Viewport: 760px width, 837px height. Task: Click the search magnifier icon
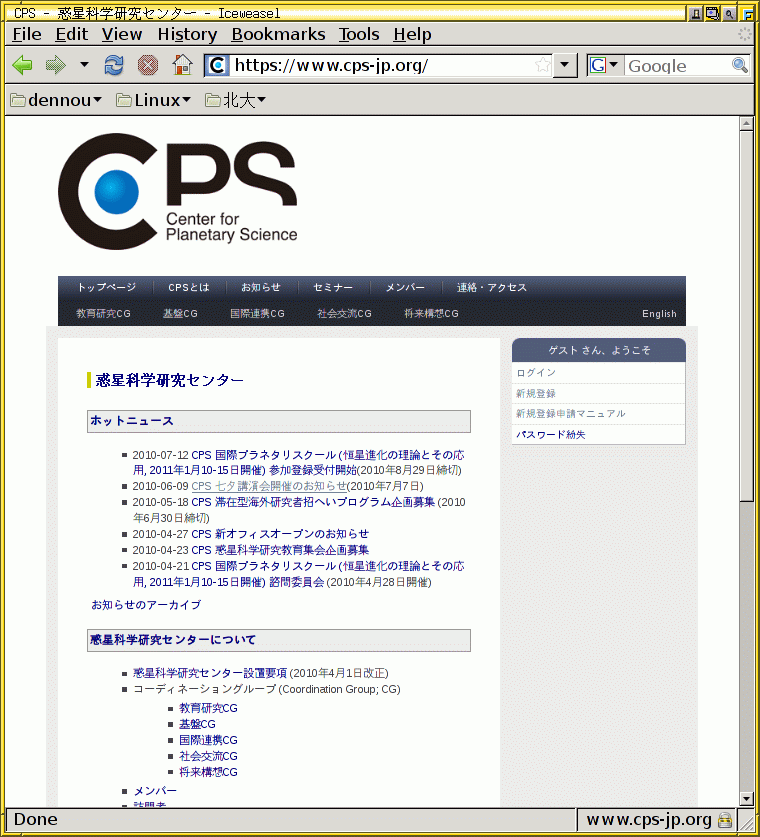point(740,66)
